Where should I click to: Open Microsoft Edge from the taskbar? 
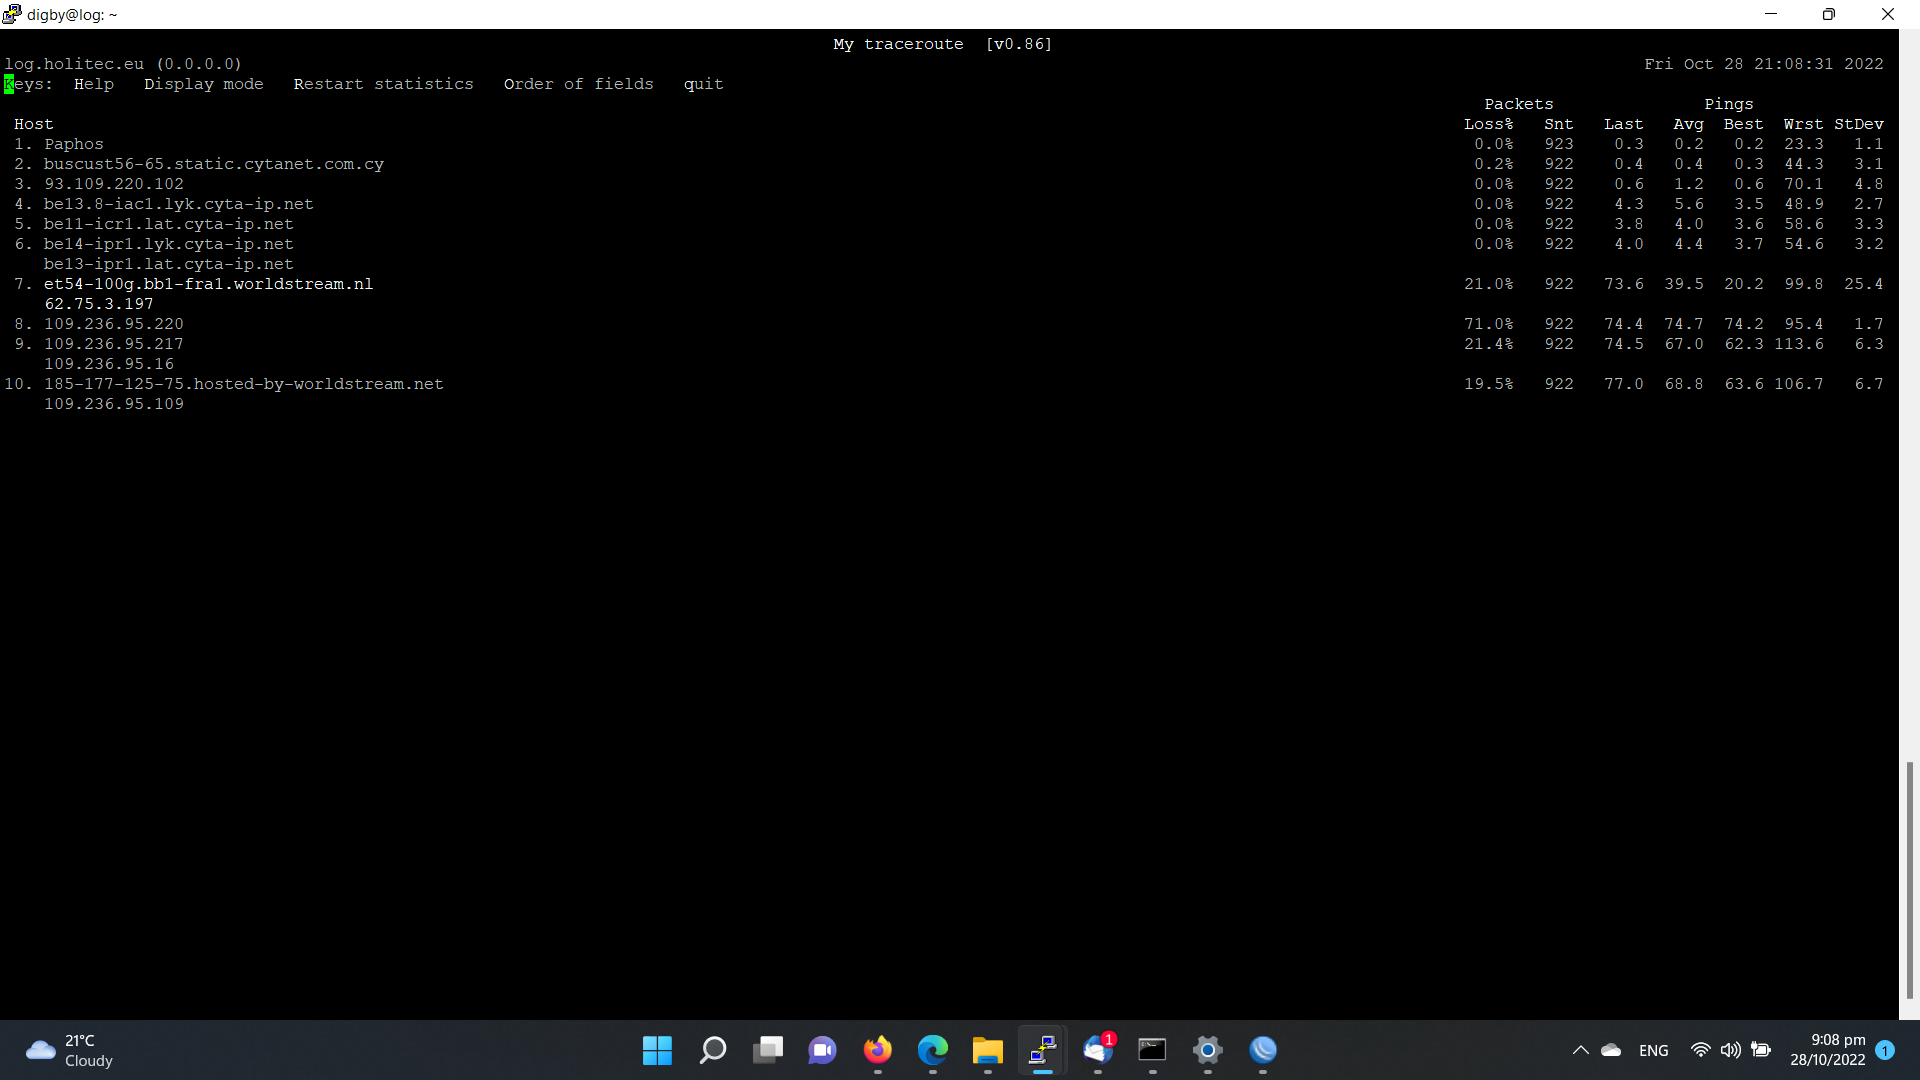932,1050
